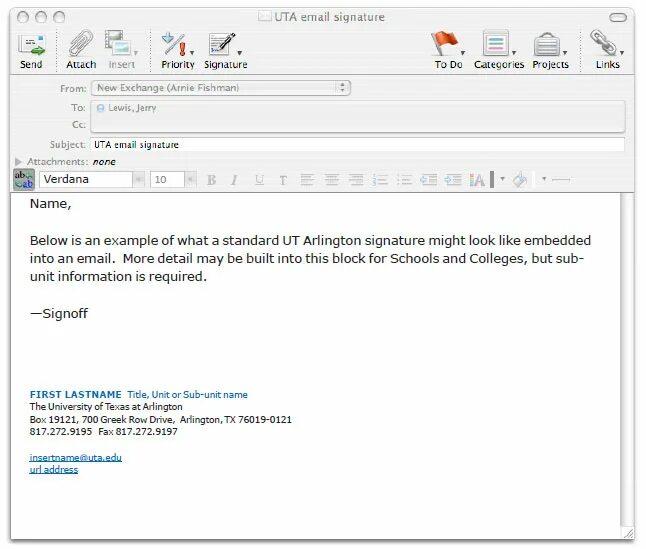Screen dimensions: 646x549
Task: Increase indent of the paragraph
Action: [453, 180]
